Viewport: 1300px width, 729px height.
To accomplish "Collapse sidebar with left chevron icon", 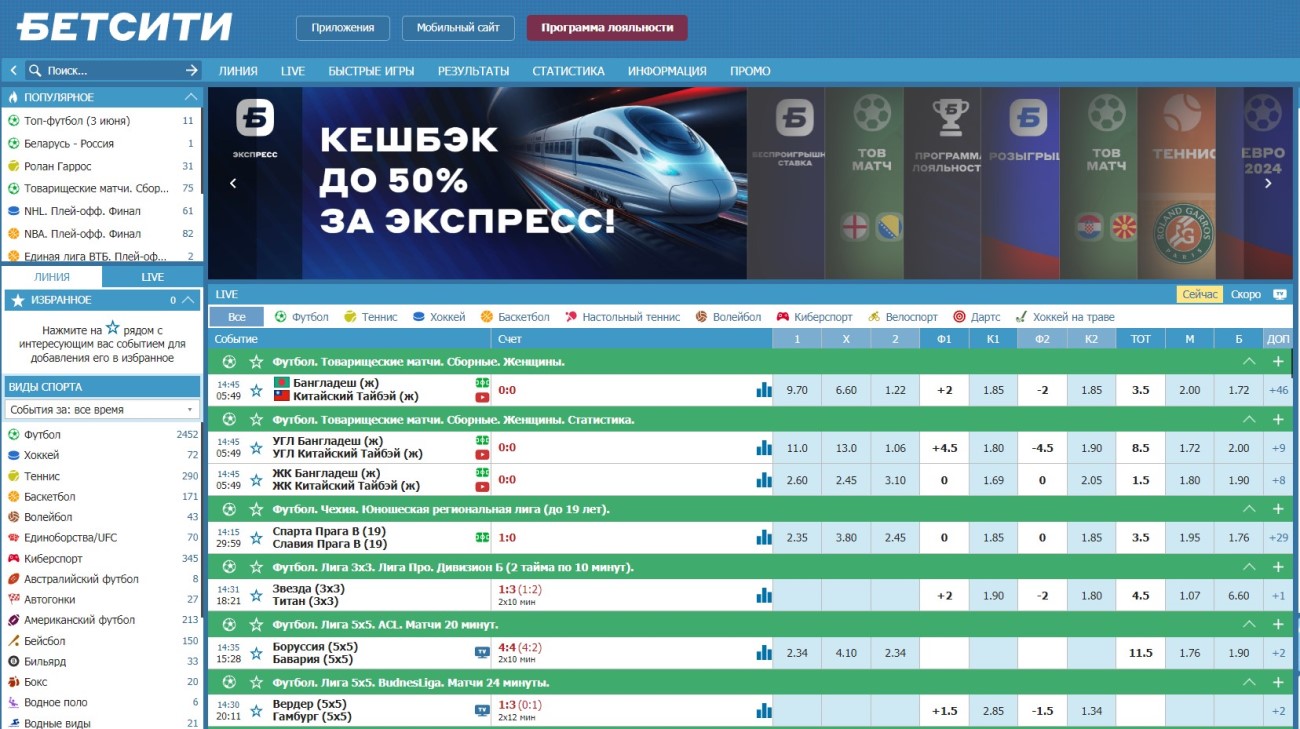I will [14, 70].
